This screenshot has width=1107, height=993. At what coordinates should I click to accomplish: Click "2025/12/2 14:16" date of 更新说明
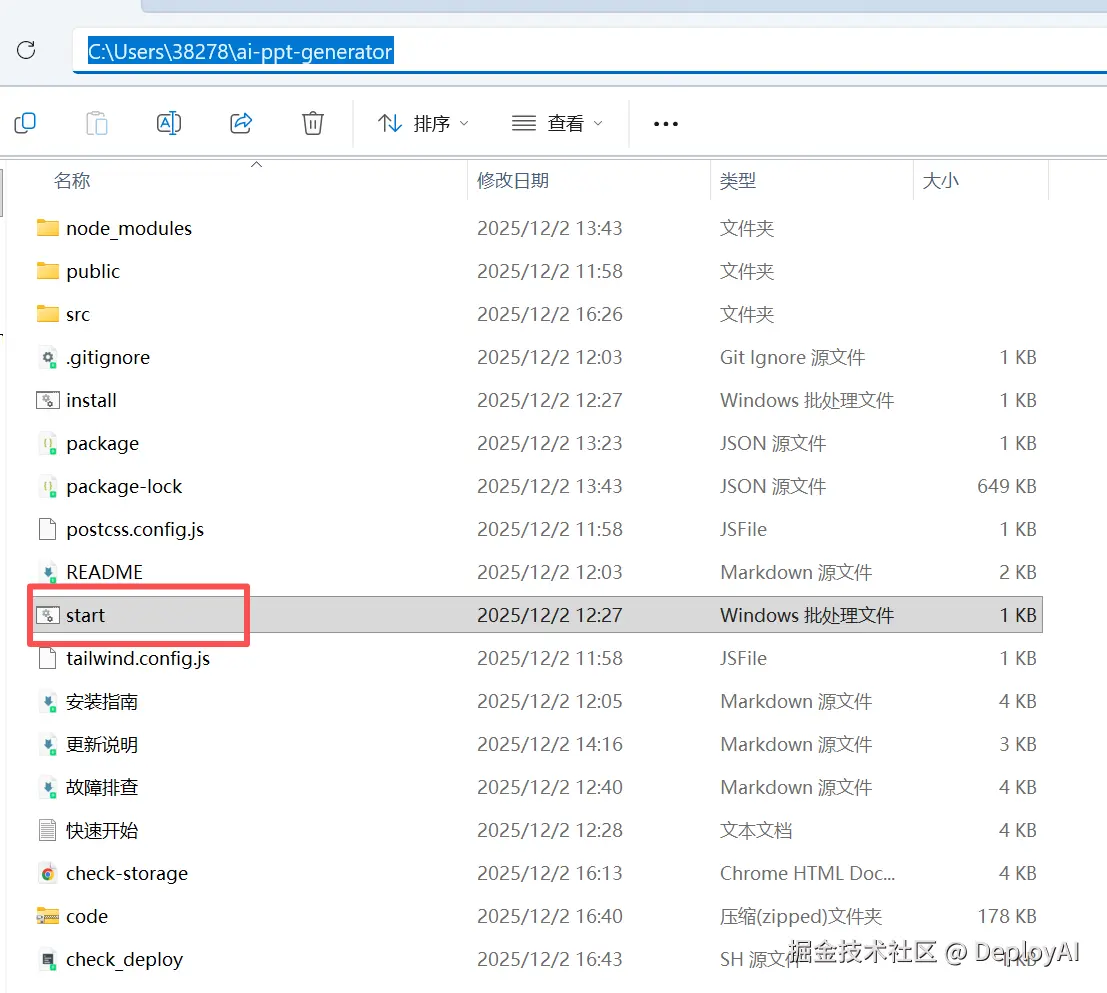pos(549,744)
